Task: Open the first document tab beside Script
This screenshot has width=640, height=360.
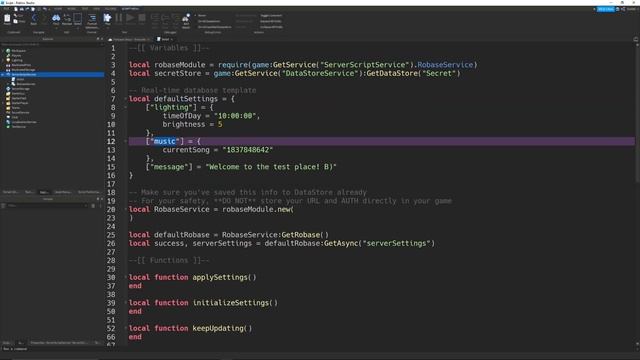Action: coord(129,39)
